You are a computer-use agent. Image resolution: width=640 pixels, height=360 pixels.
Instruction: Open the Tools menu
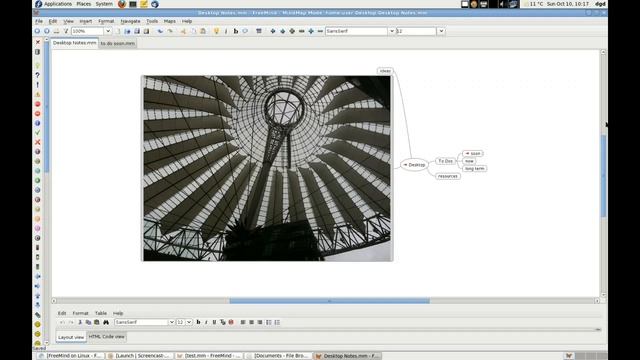(x=152, y=21)
